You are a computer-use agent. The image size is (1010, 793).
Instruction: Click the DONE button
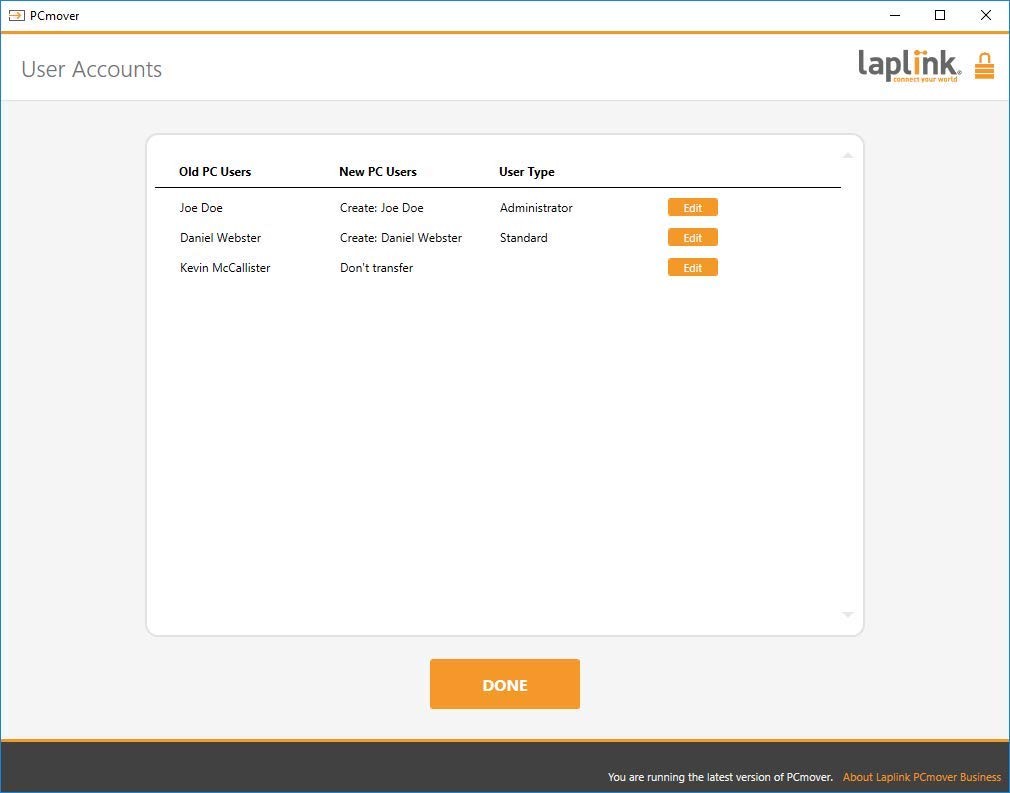tap(505, 684)
